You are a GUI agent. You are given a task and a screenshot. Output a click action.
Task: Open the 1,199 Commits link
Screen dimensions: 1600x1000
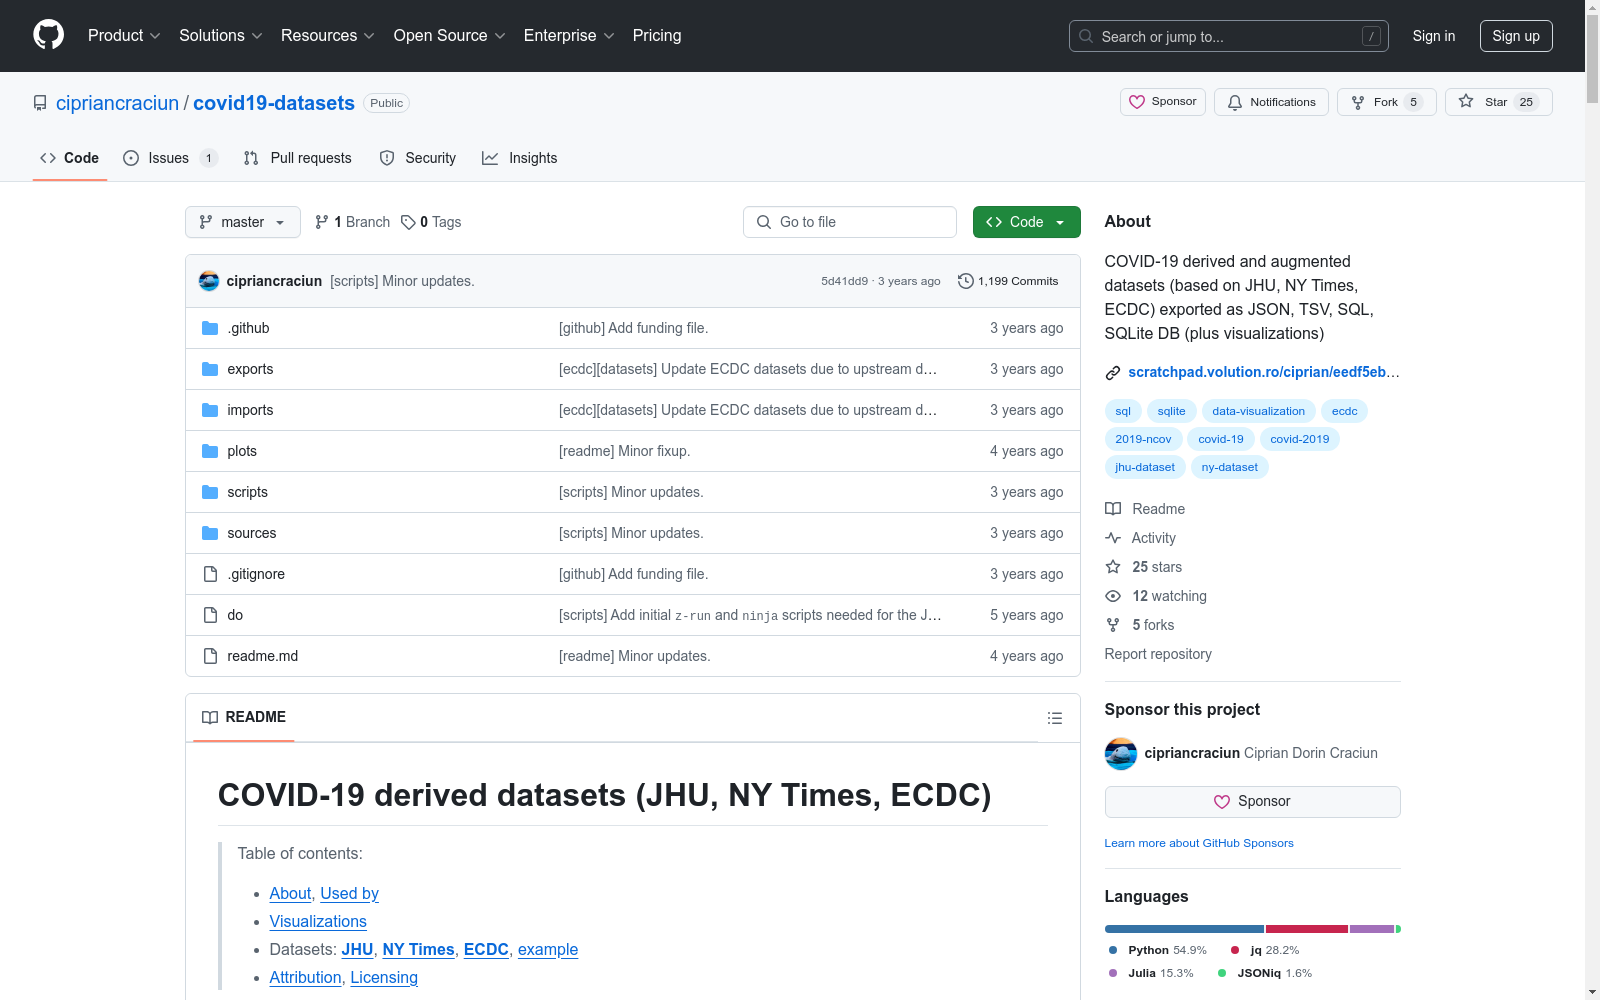tap(1008, 281)
